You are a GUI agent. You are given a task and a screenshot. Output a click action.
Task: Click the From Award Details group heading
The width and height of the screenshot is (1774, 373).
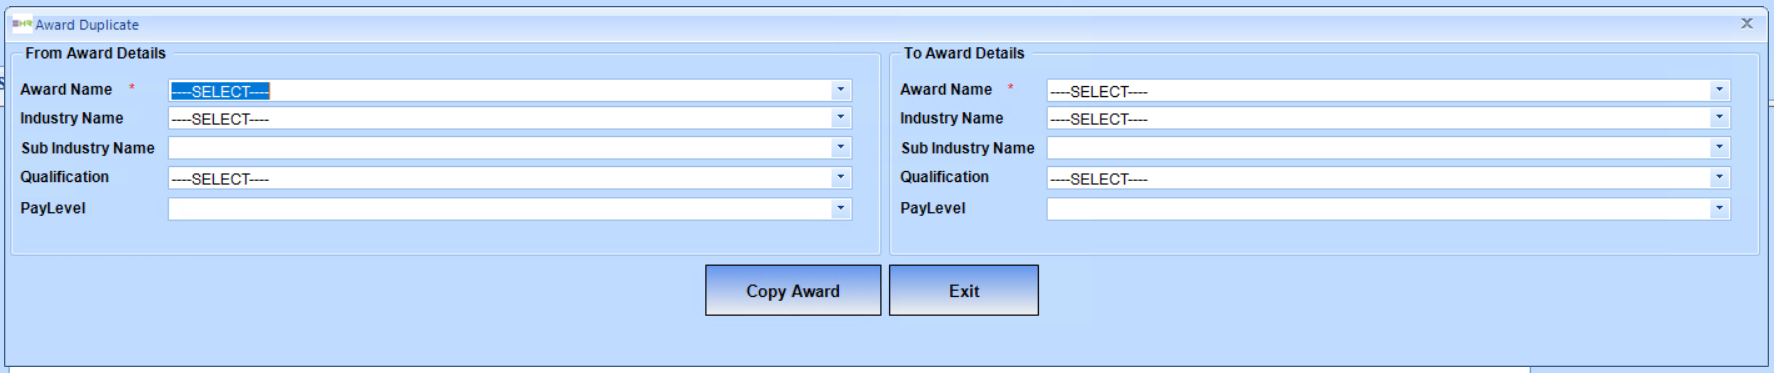pos(95,53)
